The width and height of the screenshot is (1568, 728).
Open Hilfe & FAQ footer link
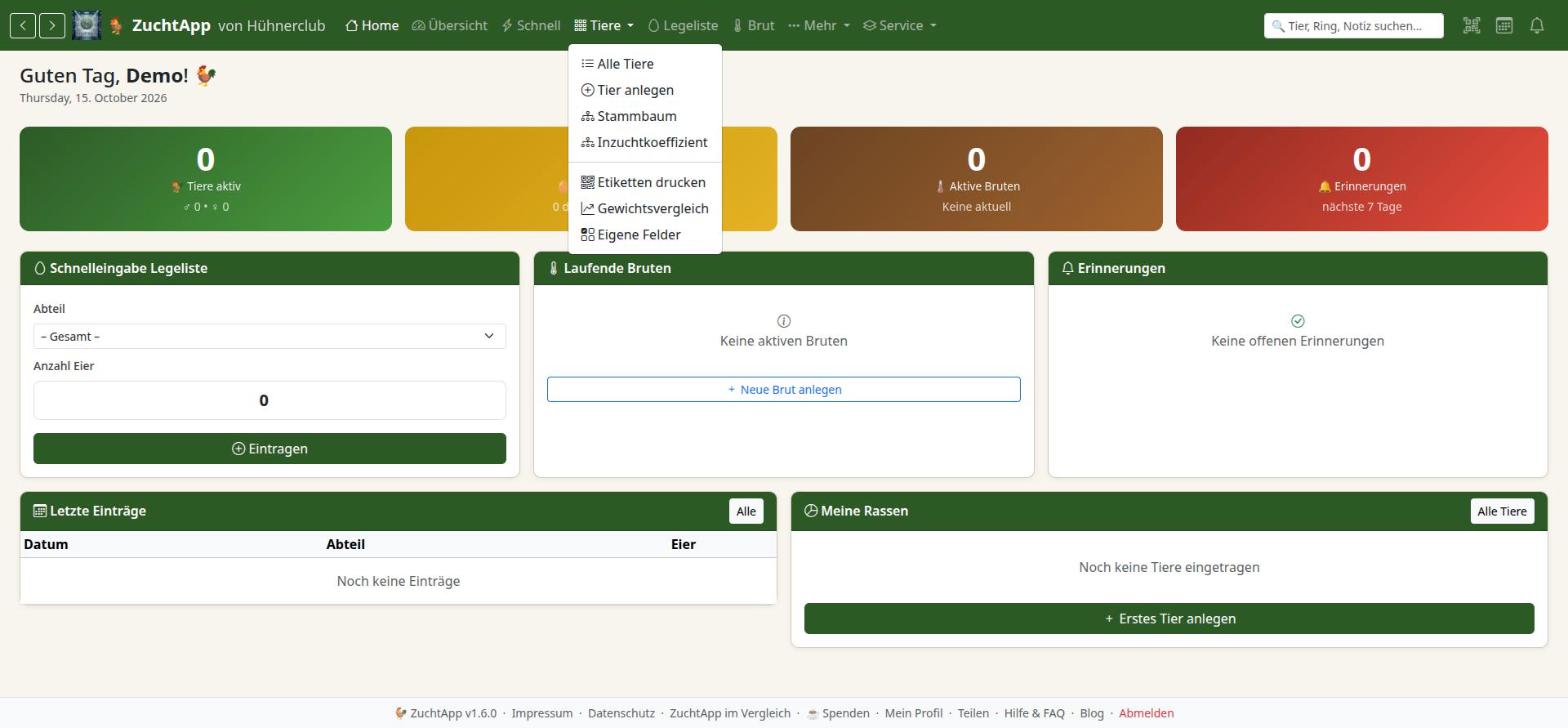pos(1034,713)
